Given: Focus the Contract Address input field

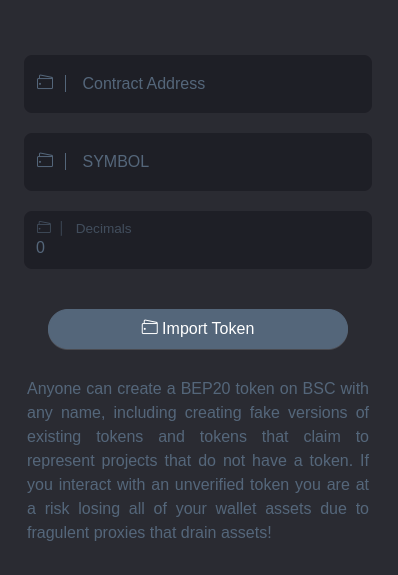Looking at the screenshot, I should pos(198,84).
